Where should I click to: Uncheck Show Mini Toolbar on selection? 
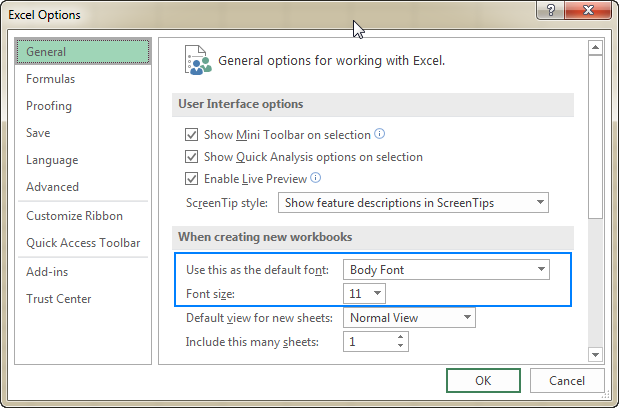[191, 135]
